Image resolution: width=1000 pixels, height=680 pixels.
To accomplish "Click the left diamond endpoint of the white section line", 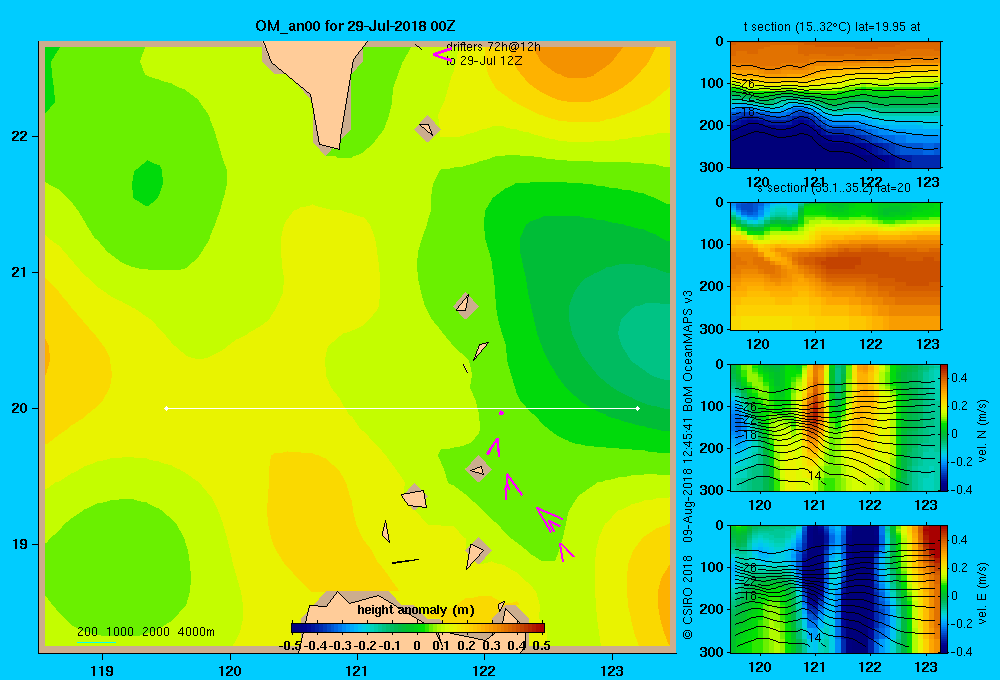I will coord(166,408).
